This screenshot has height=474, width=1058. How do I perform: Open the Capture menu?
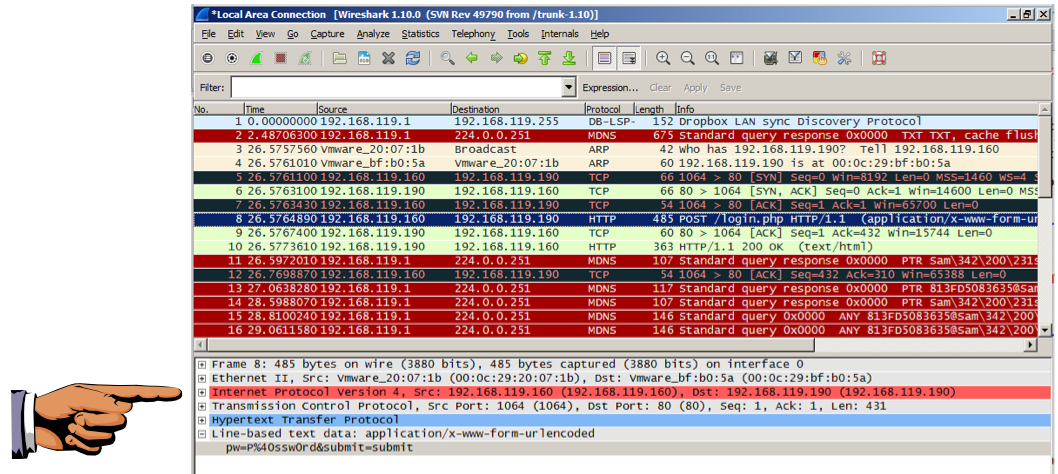(x=327, y=34)
